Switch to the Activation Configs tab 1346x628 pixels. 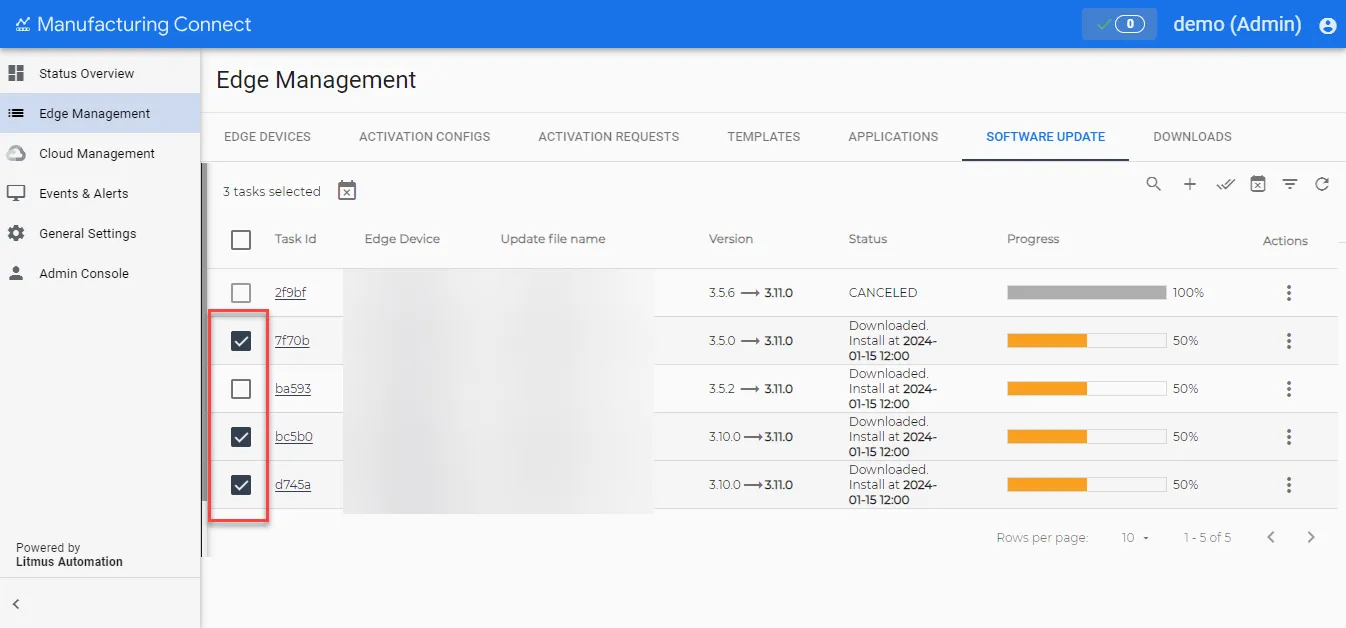(x=425, y=137)
